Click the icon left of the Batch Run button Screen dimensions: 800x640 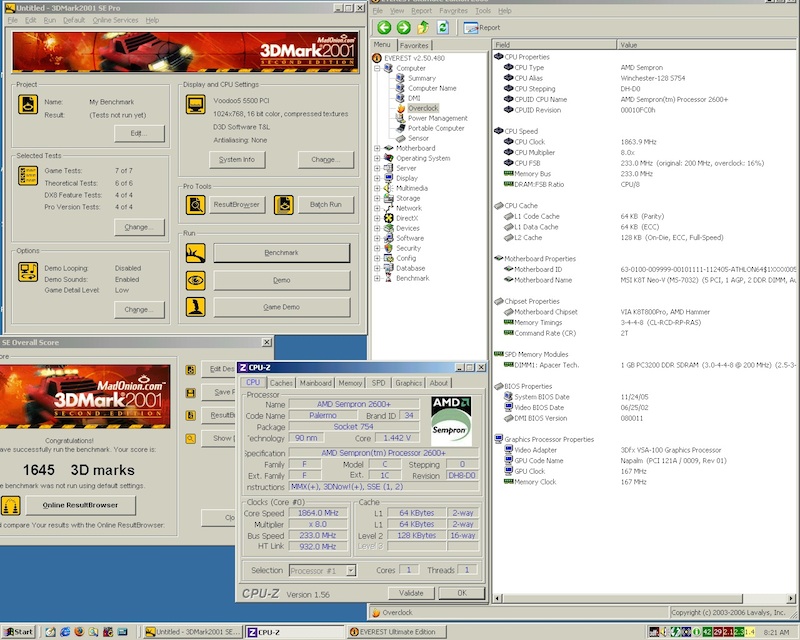tap(284, 205)
